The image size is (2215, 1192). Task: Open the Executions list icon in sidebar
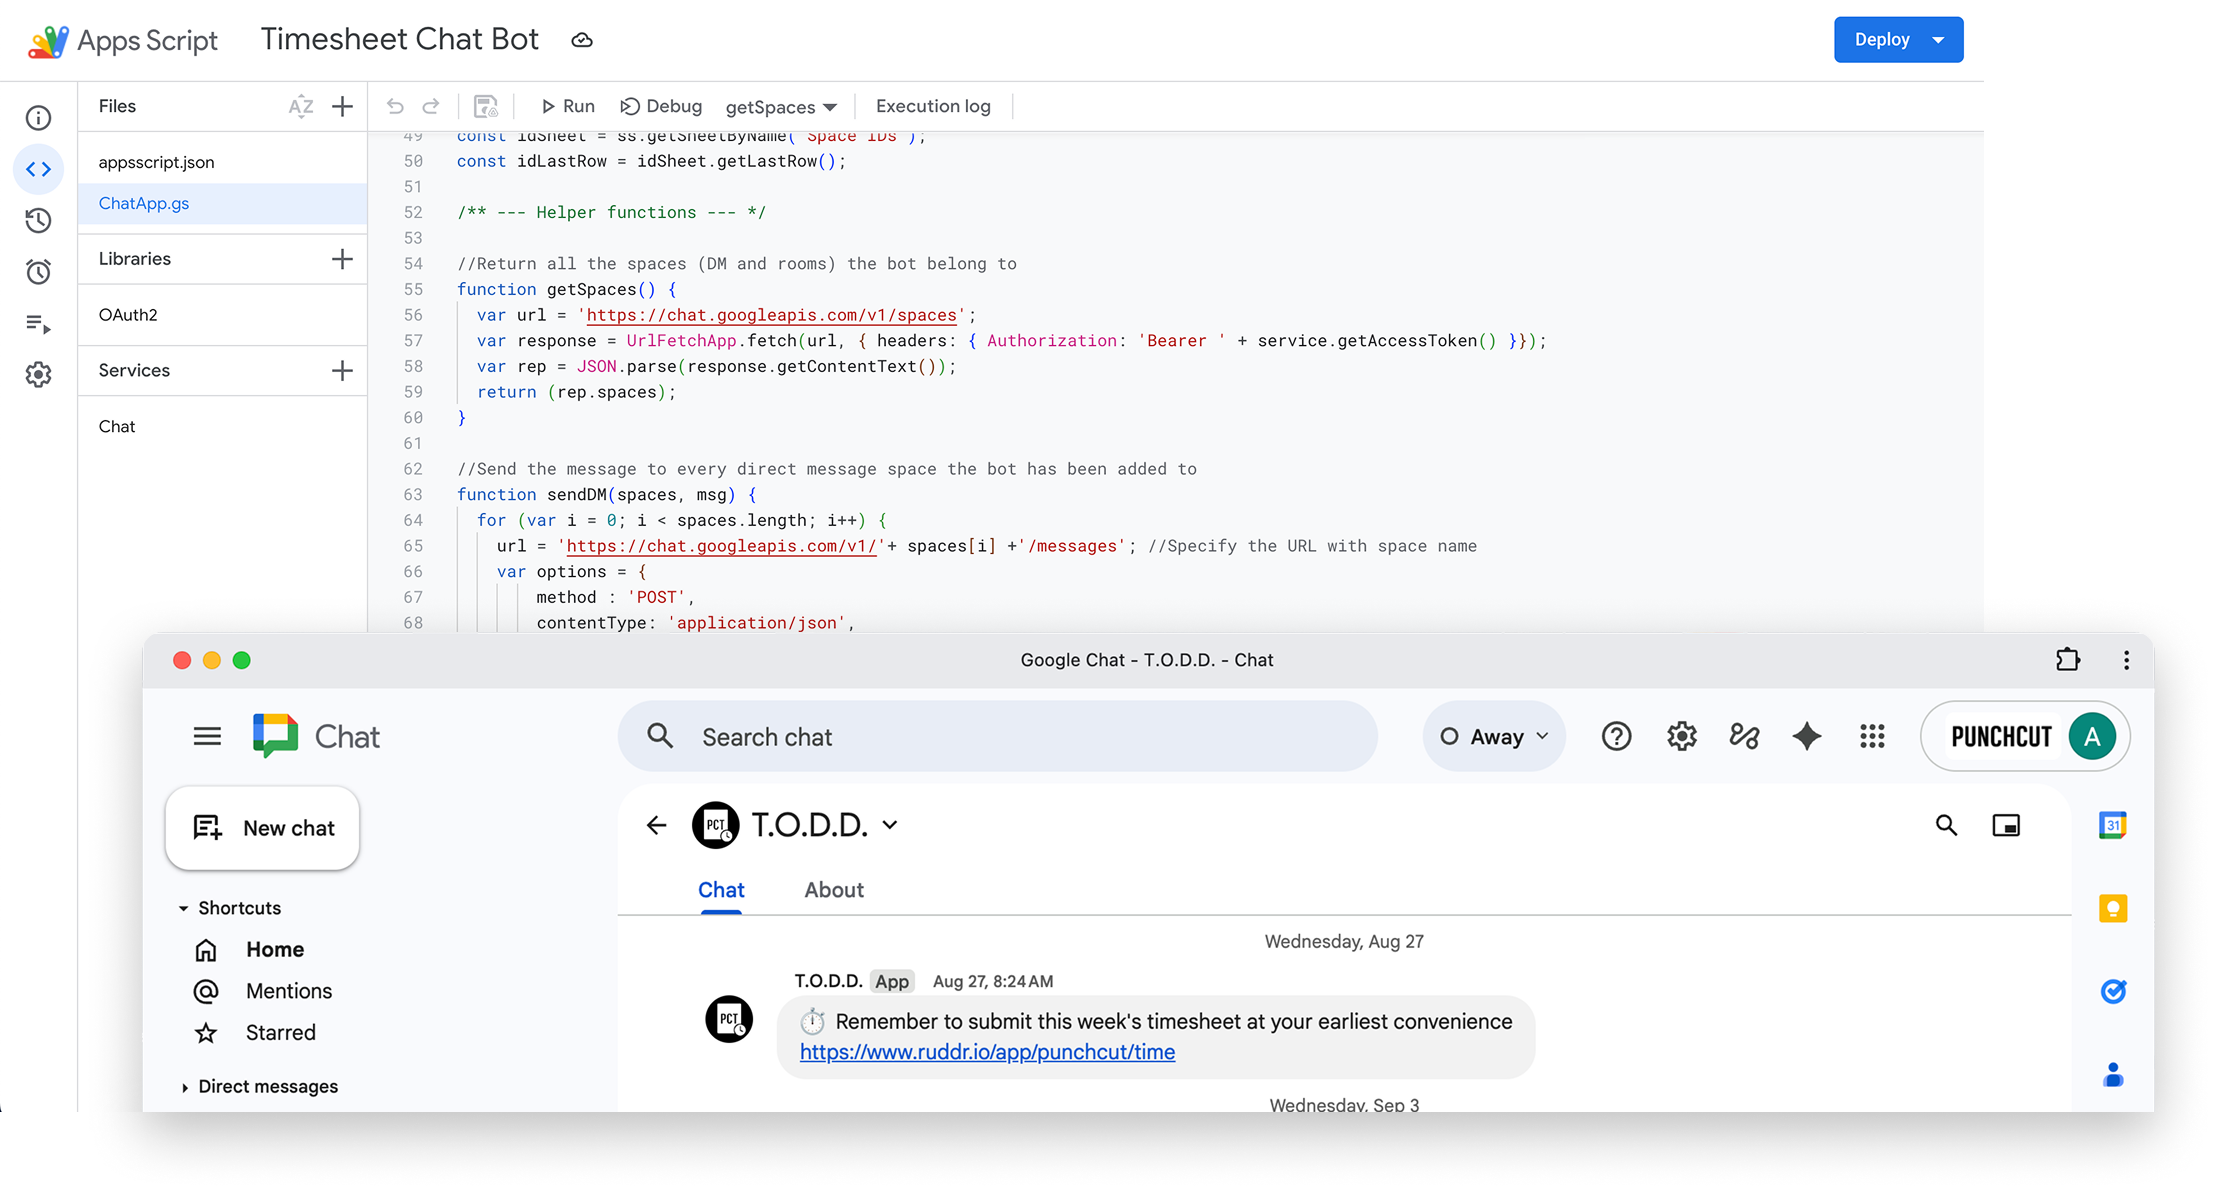tap(38, 323)
